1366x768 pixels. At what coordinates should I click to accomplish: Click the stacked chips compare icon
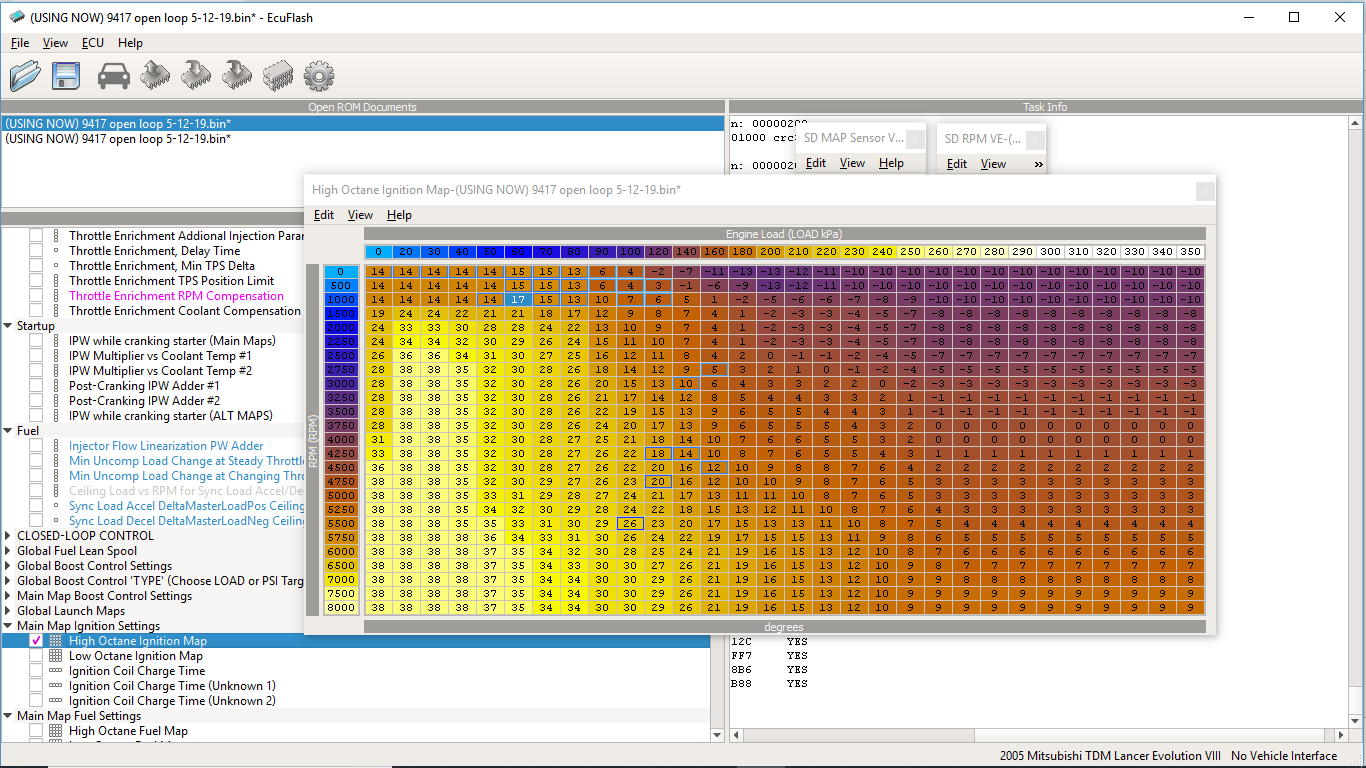pos(277,75)
